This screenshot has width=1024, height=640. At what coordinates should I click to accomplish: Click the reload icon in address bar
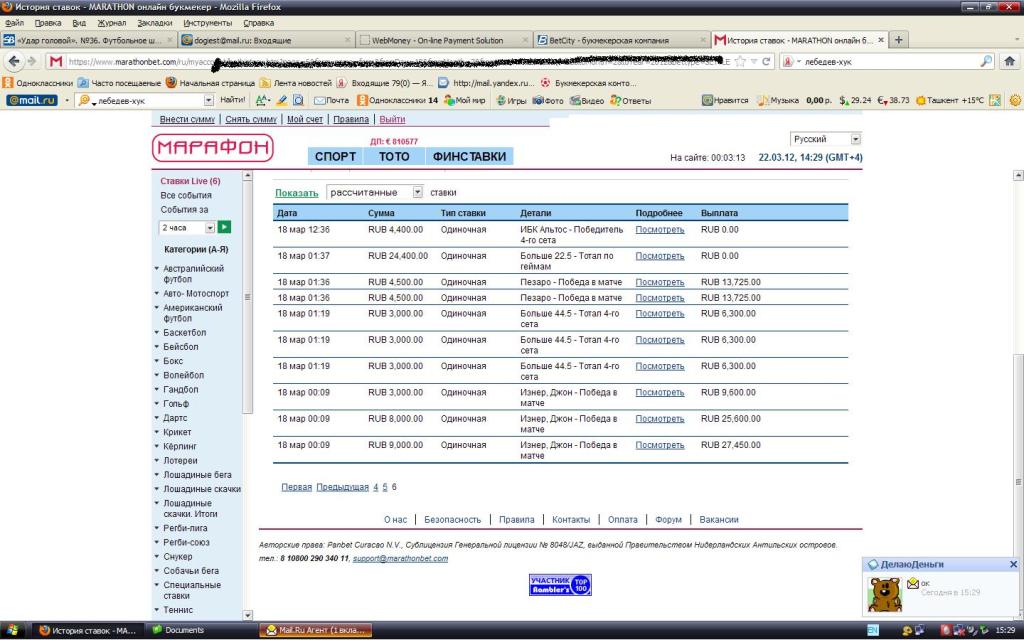(x=766, y=61)
